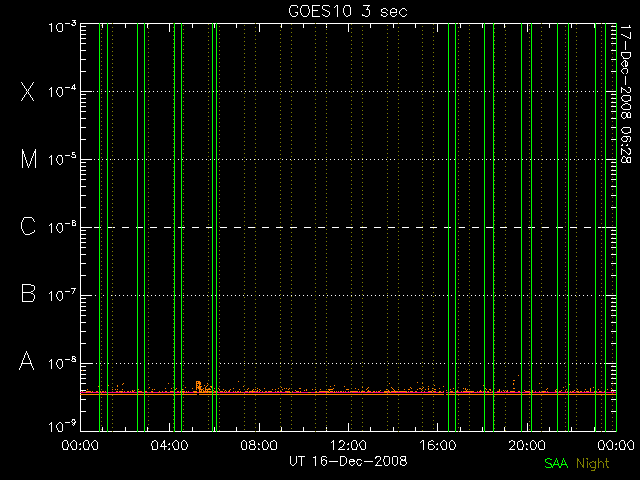The image size is (640, 480).
Task: Click the A flare class label
Action: (27, 361)
